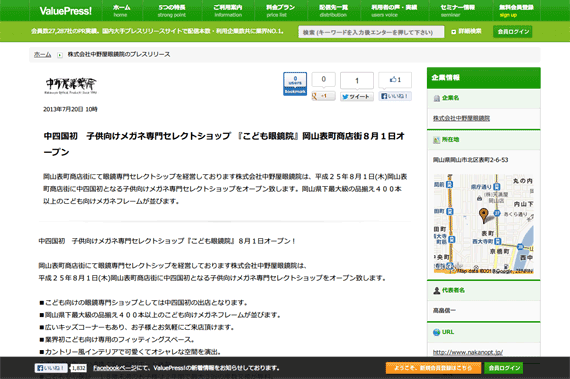The height and width of the screenshot is (379, 570).
Task: Click the bullet line 業界初こども向け専用のフィッティングスペース
Action: pos(117,340)
